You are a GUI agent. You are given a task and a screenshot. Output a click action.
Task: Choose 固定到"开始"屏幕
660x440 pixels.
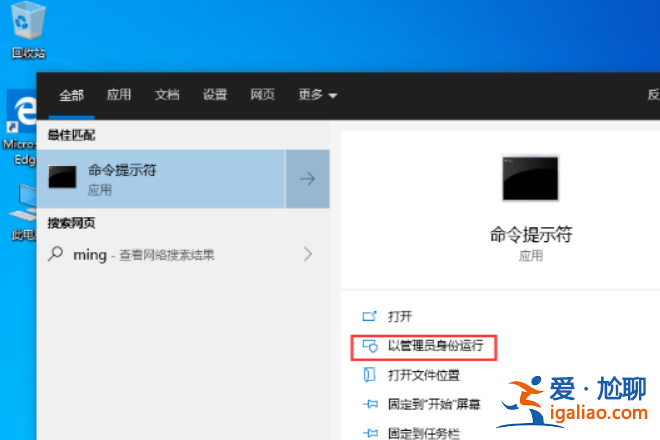point(434,405)
